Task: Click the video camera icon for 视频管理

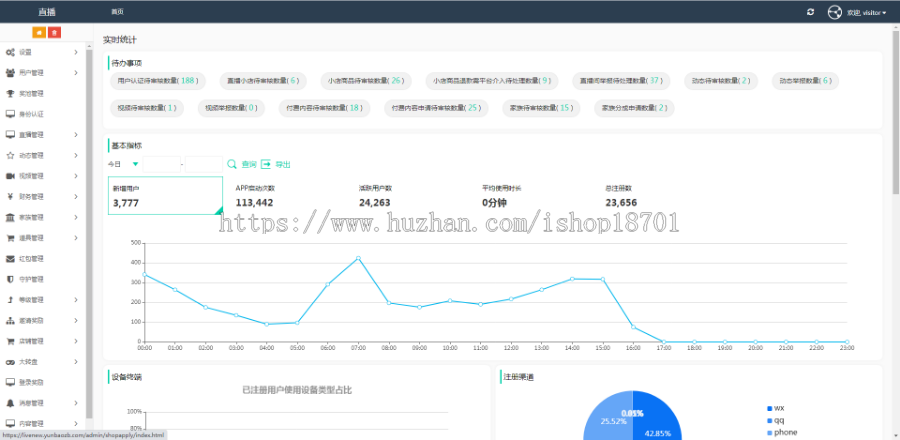Action: point(10,176)
